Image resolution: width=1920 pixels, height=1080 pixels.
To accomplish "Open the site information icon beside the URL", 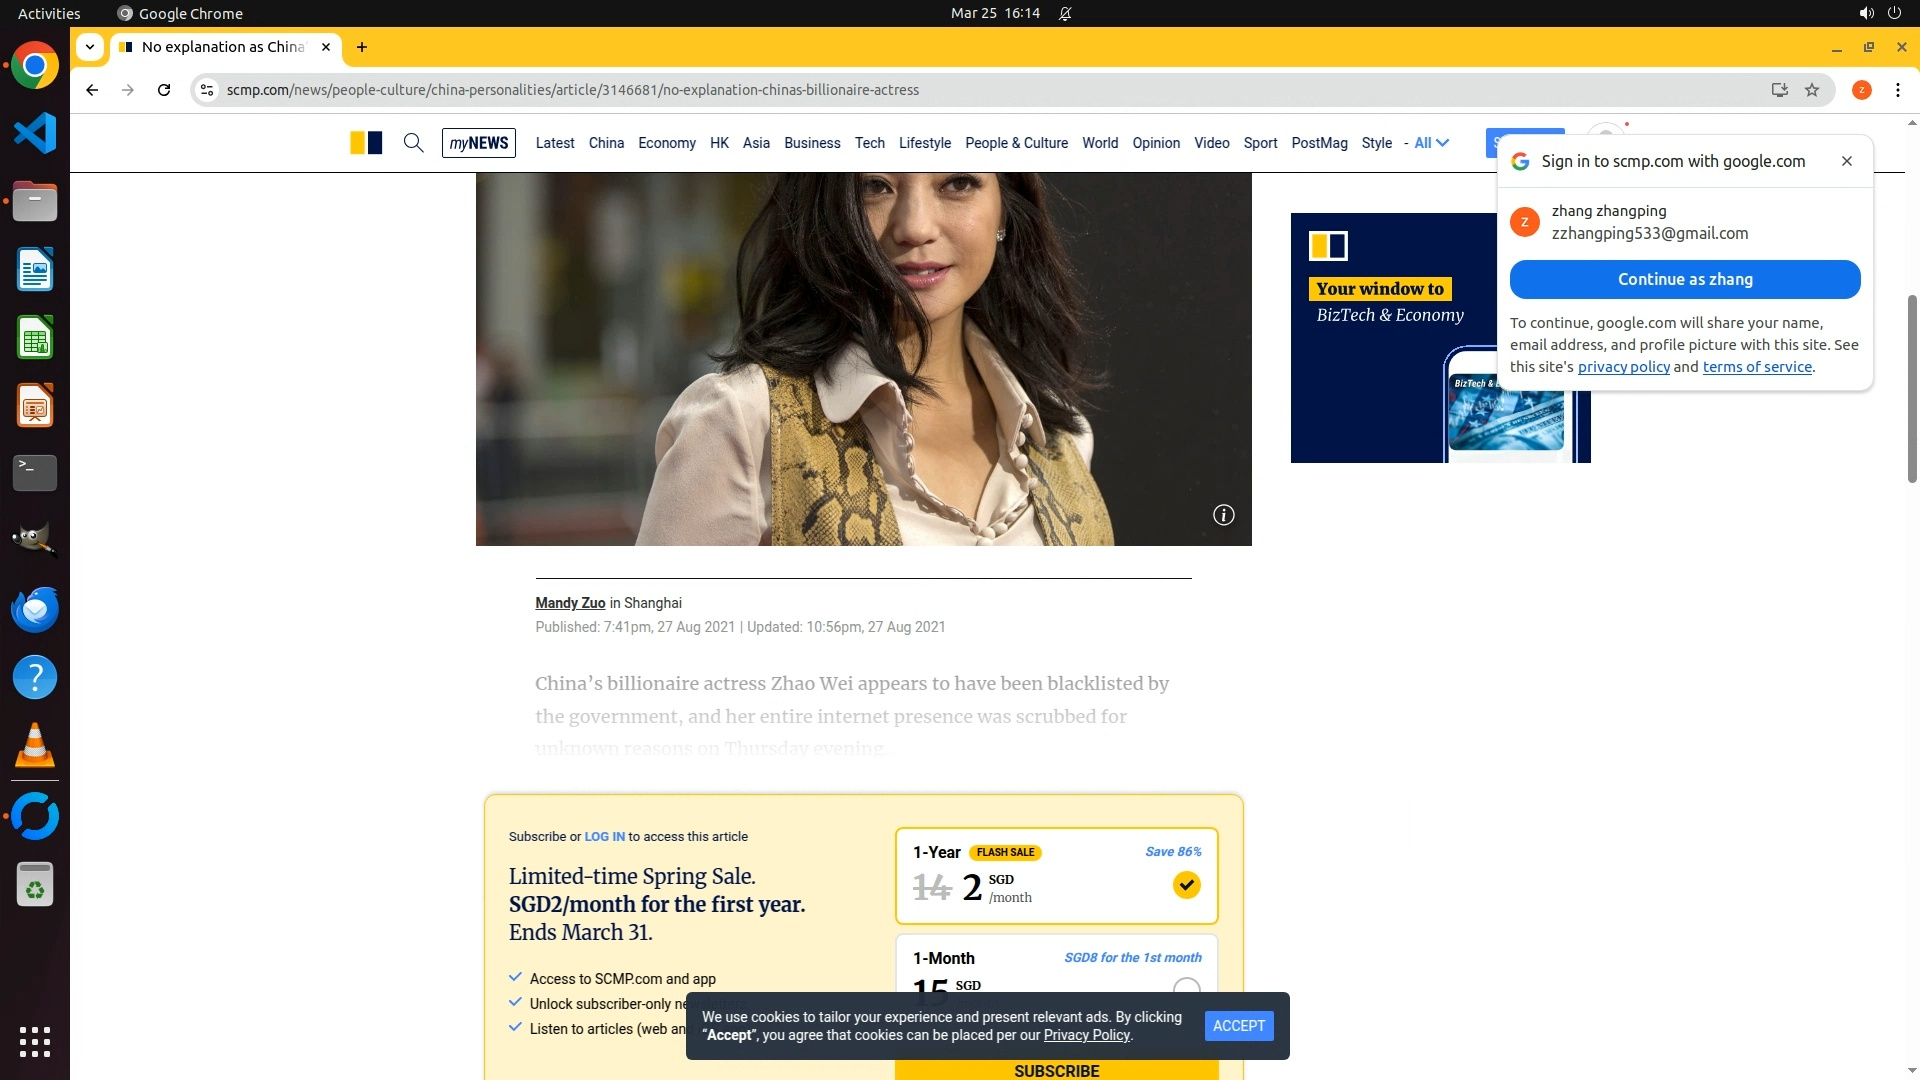I will tap(207, 90).
